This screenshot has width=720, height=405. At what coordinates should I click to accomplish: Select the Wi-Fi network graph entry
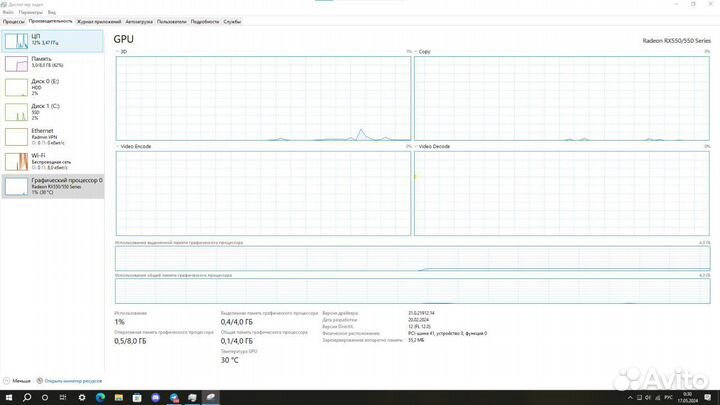pyautogui.click(x=52, y=160)
